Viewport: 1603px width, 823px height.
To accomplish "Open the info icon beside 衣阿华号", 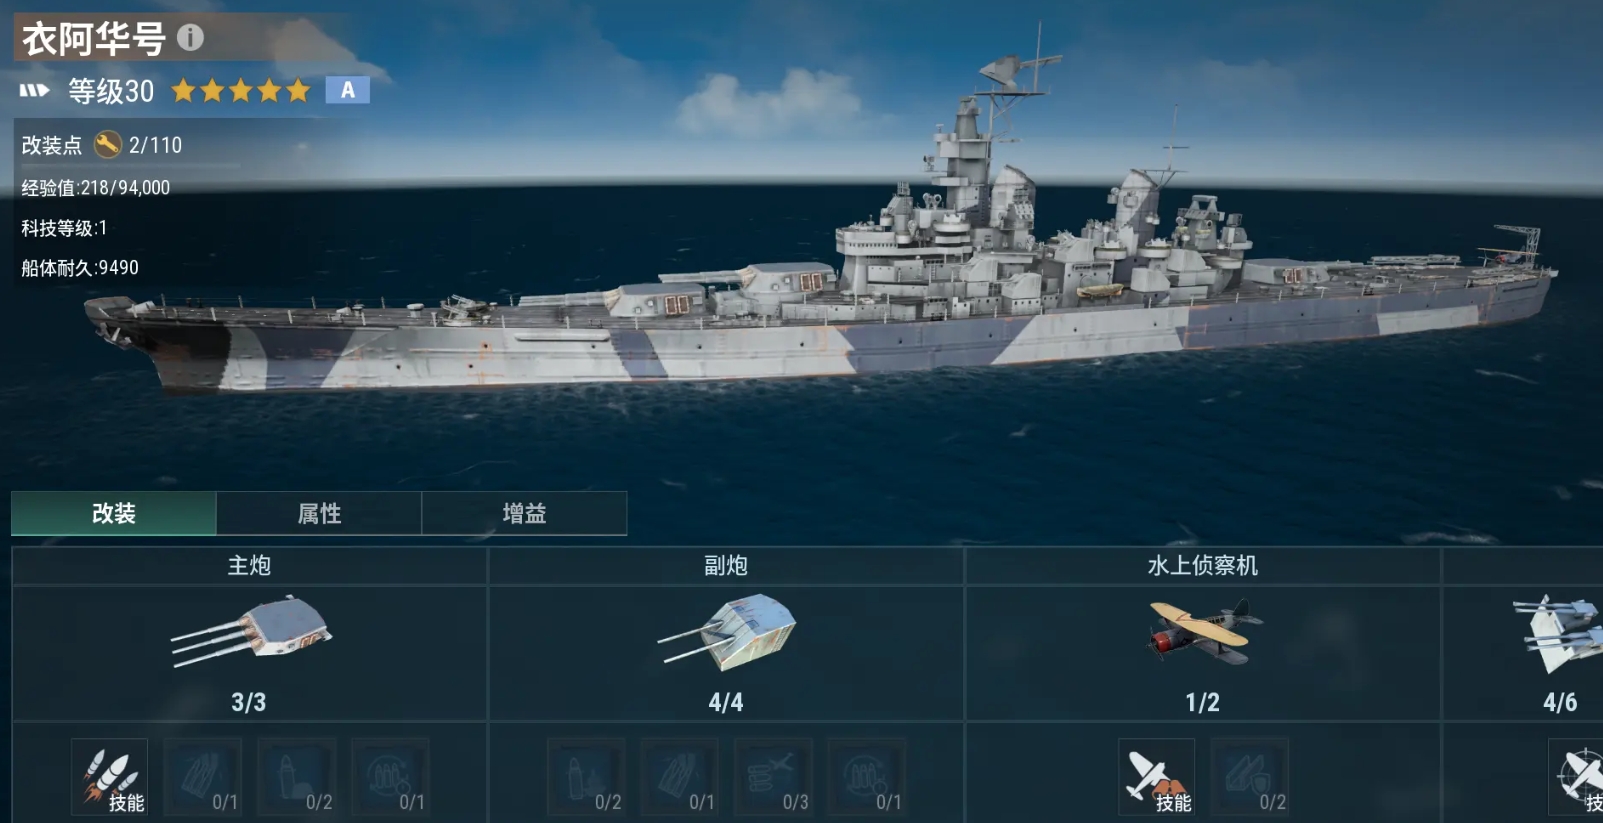I will point(190,38).
